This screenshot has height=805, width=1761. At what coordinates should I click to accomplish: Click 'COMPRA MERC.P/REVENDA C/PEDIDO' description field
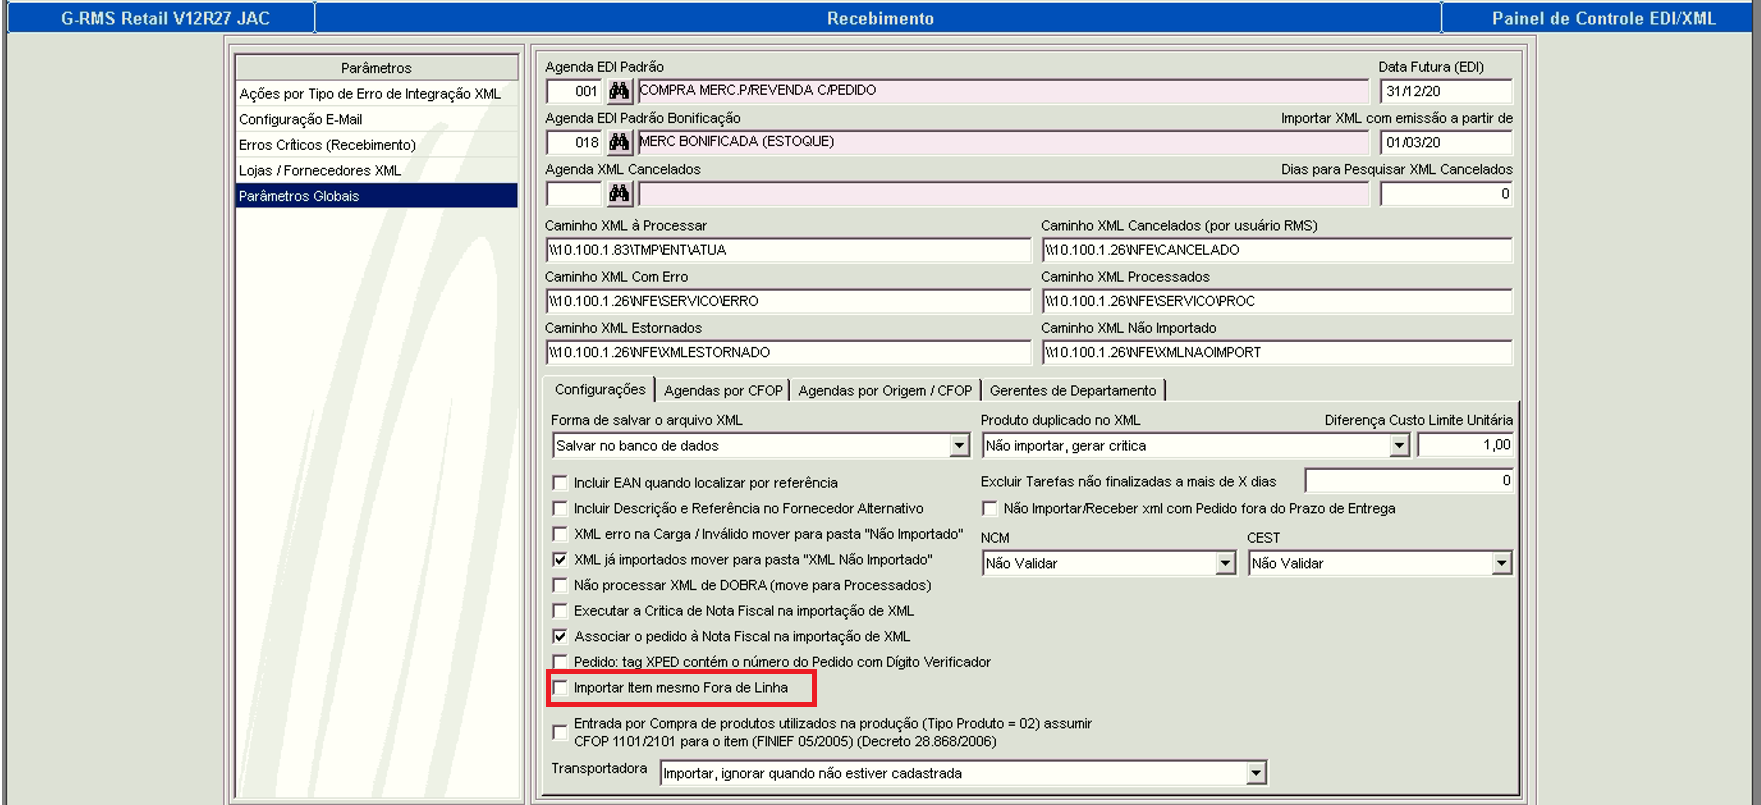1003,91
